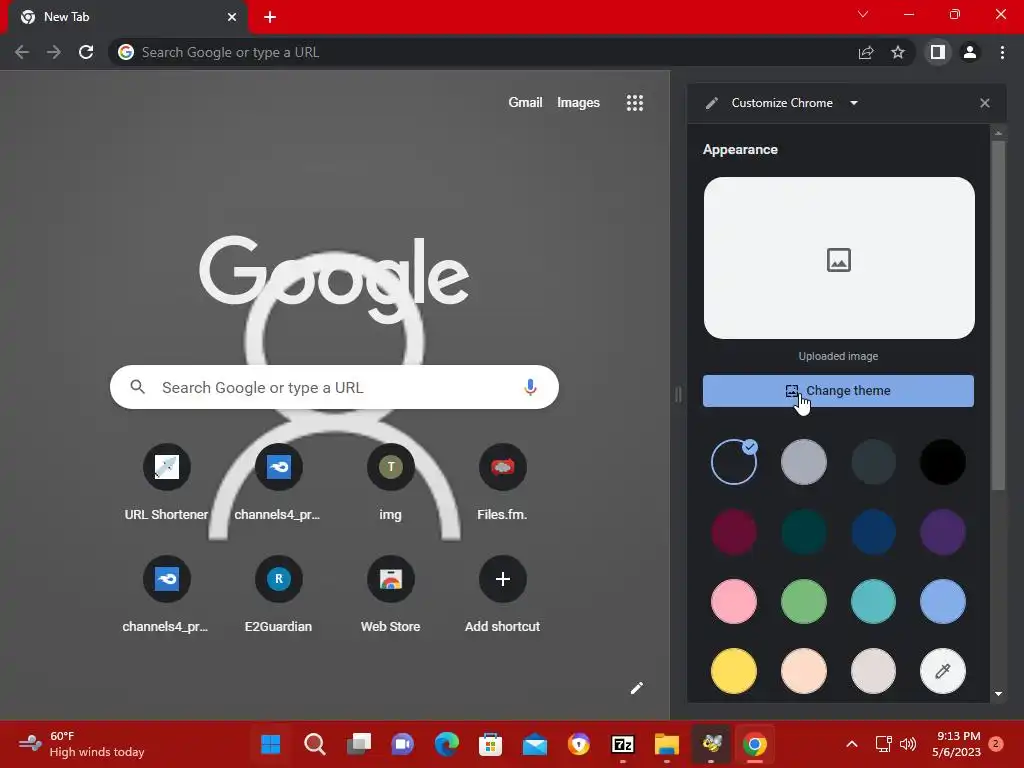Screen dimensions: 1024x768
Task: Open Chrome's three-dot menu
Action: point(1002,52)
